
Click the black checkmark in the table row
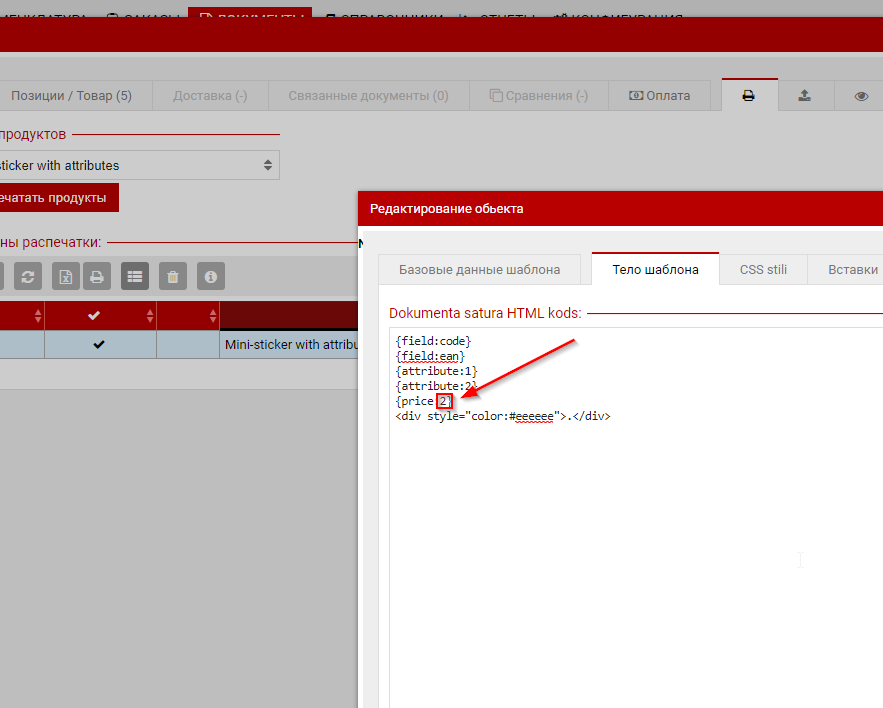click(99, 345)
